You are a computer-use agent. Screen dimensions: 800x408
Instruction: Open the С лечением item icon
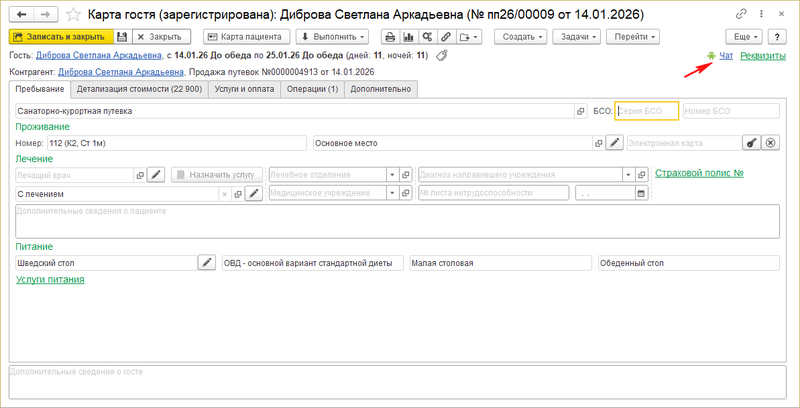(237, 194)
